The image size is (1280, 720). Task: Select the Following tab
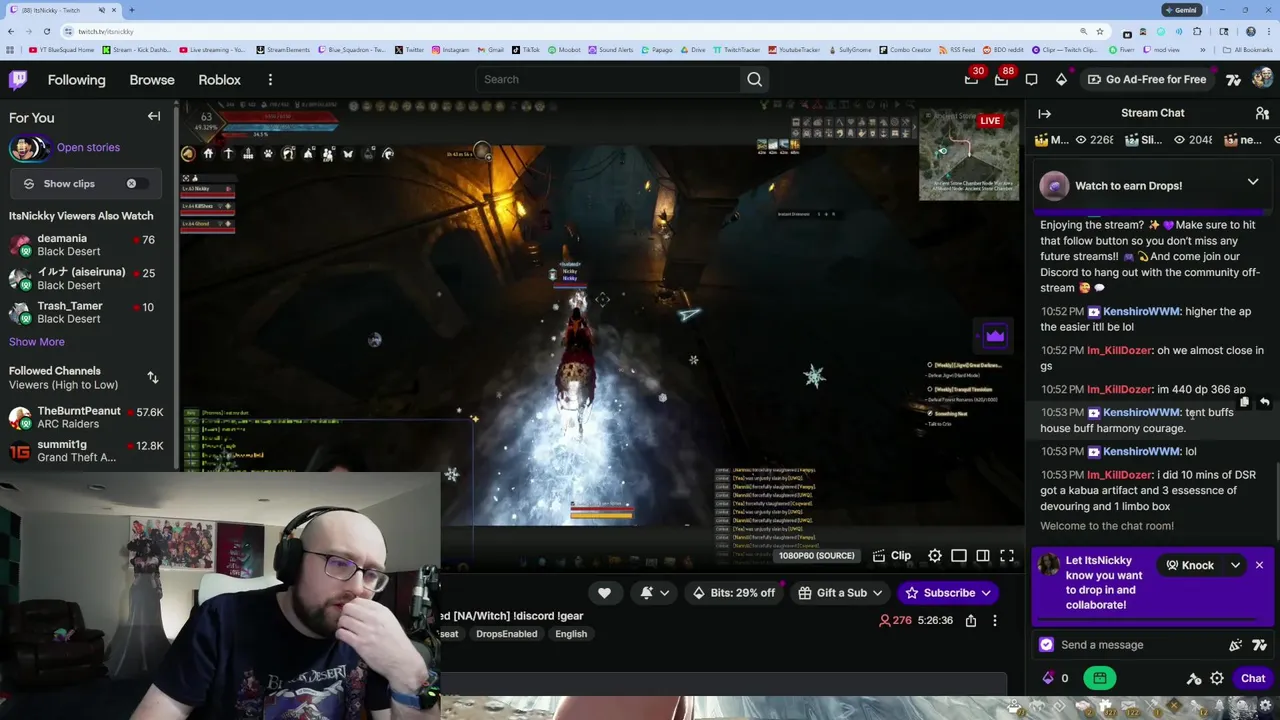click(x=76, y=80)
